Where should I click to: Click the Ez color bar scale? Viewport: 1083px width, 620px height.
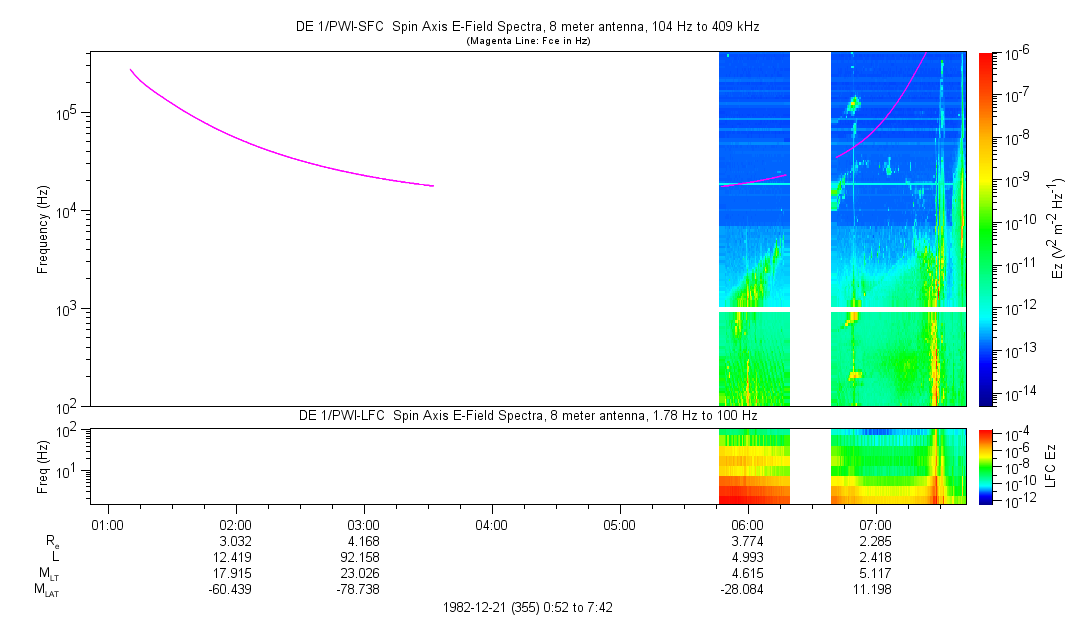[986, 229]
